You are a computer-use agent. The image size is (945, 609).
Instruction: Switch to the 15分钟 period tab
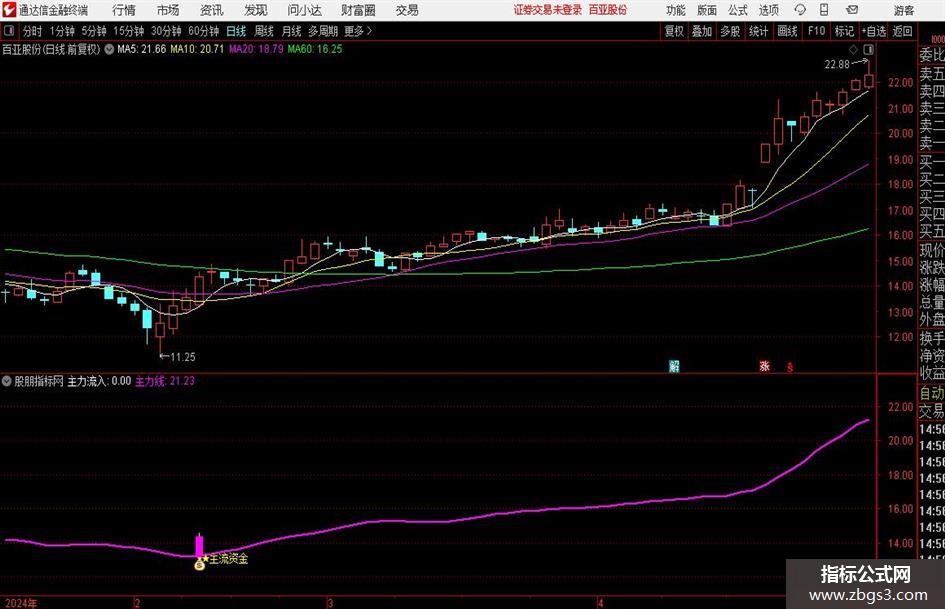pyautogui.click(x=128, y=31)
